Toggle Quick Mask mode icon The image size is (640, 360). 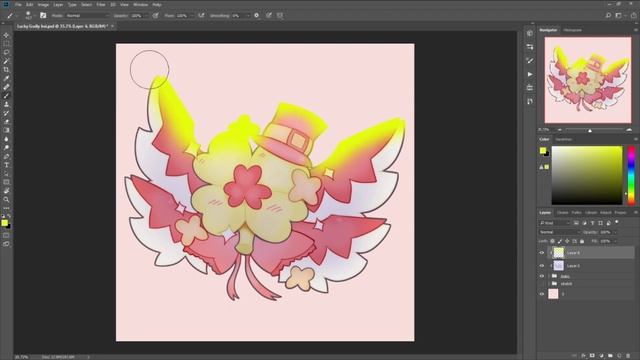pyautogui.click(x=6, y=236)
